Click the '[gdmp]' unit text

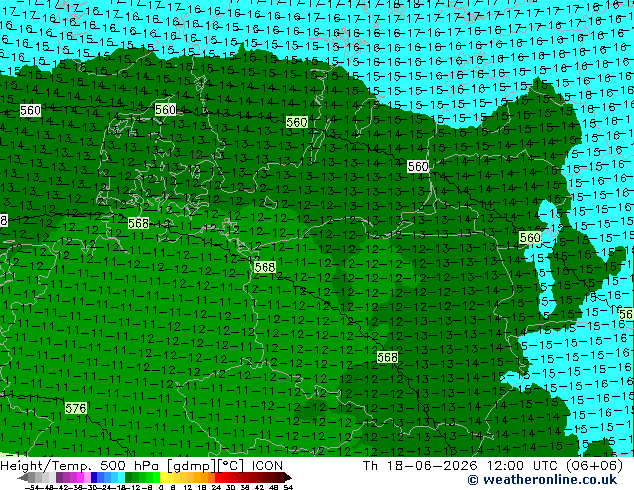pyautogui.click(x=191, y=466)
